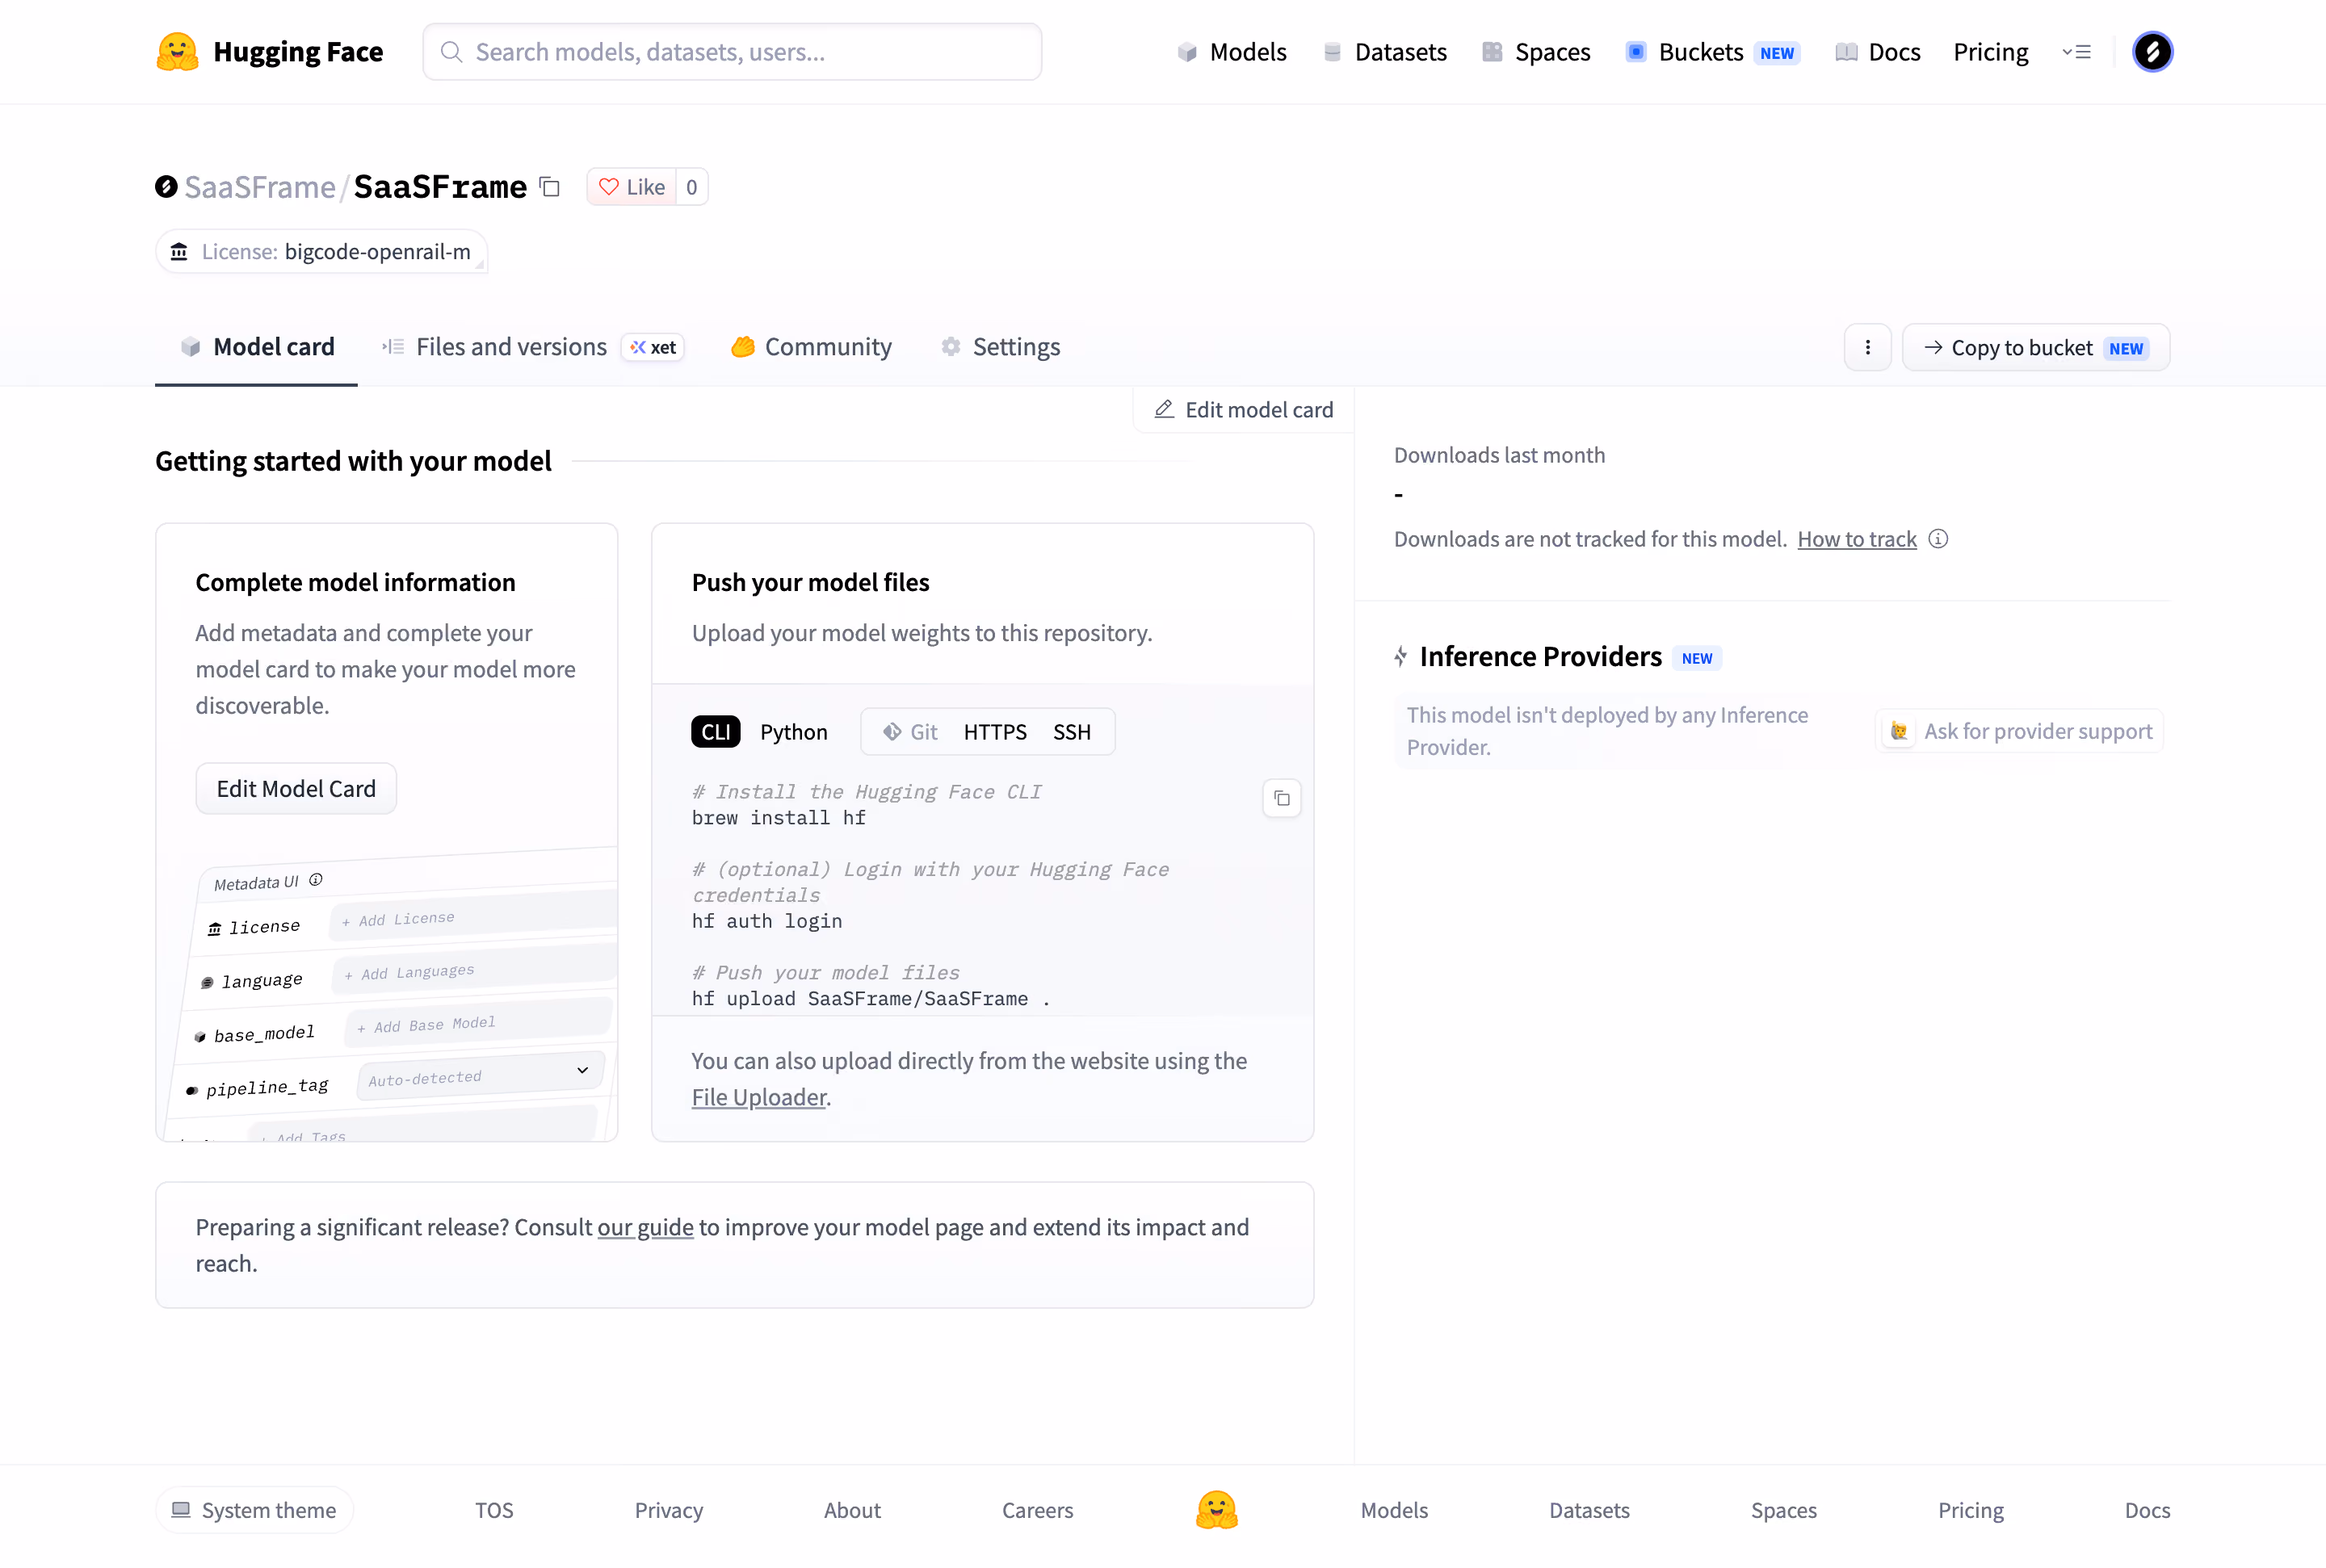
Task: Open Docs in the top navigation
Action: tap(1878, 52)
